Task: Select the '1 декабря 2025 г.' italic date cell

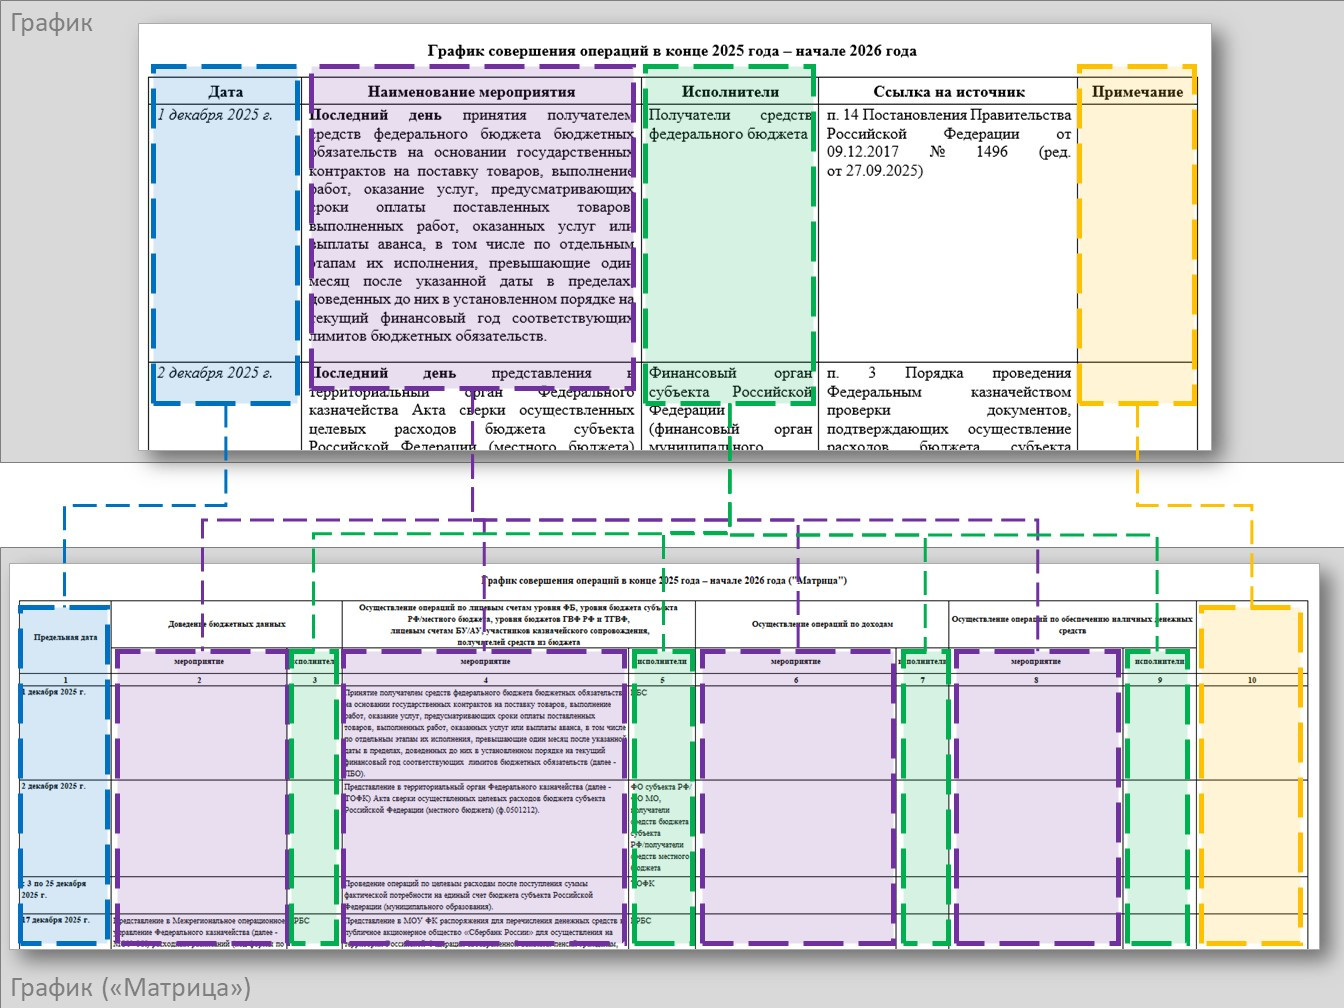Action: (x=214, y=115)
